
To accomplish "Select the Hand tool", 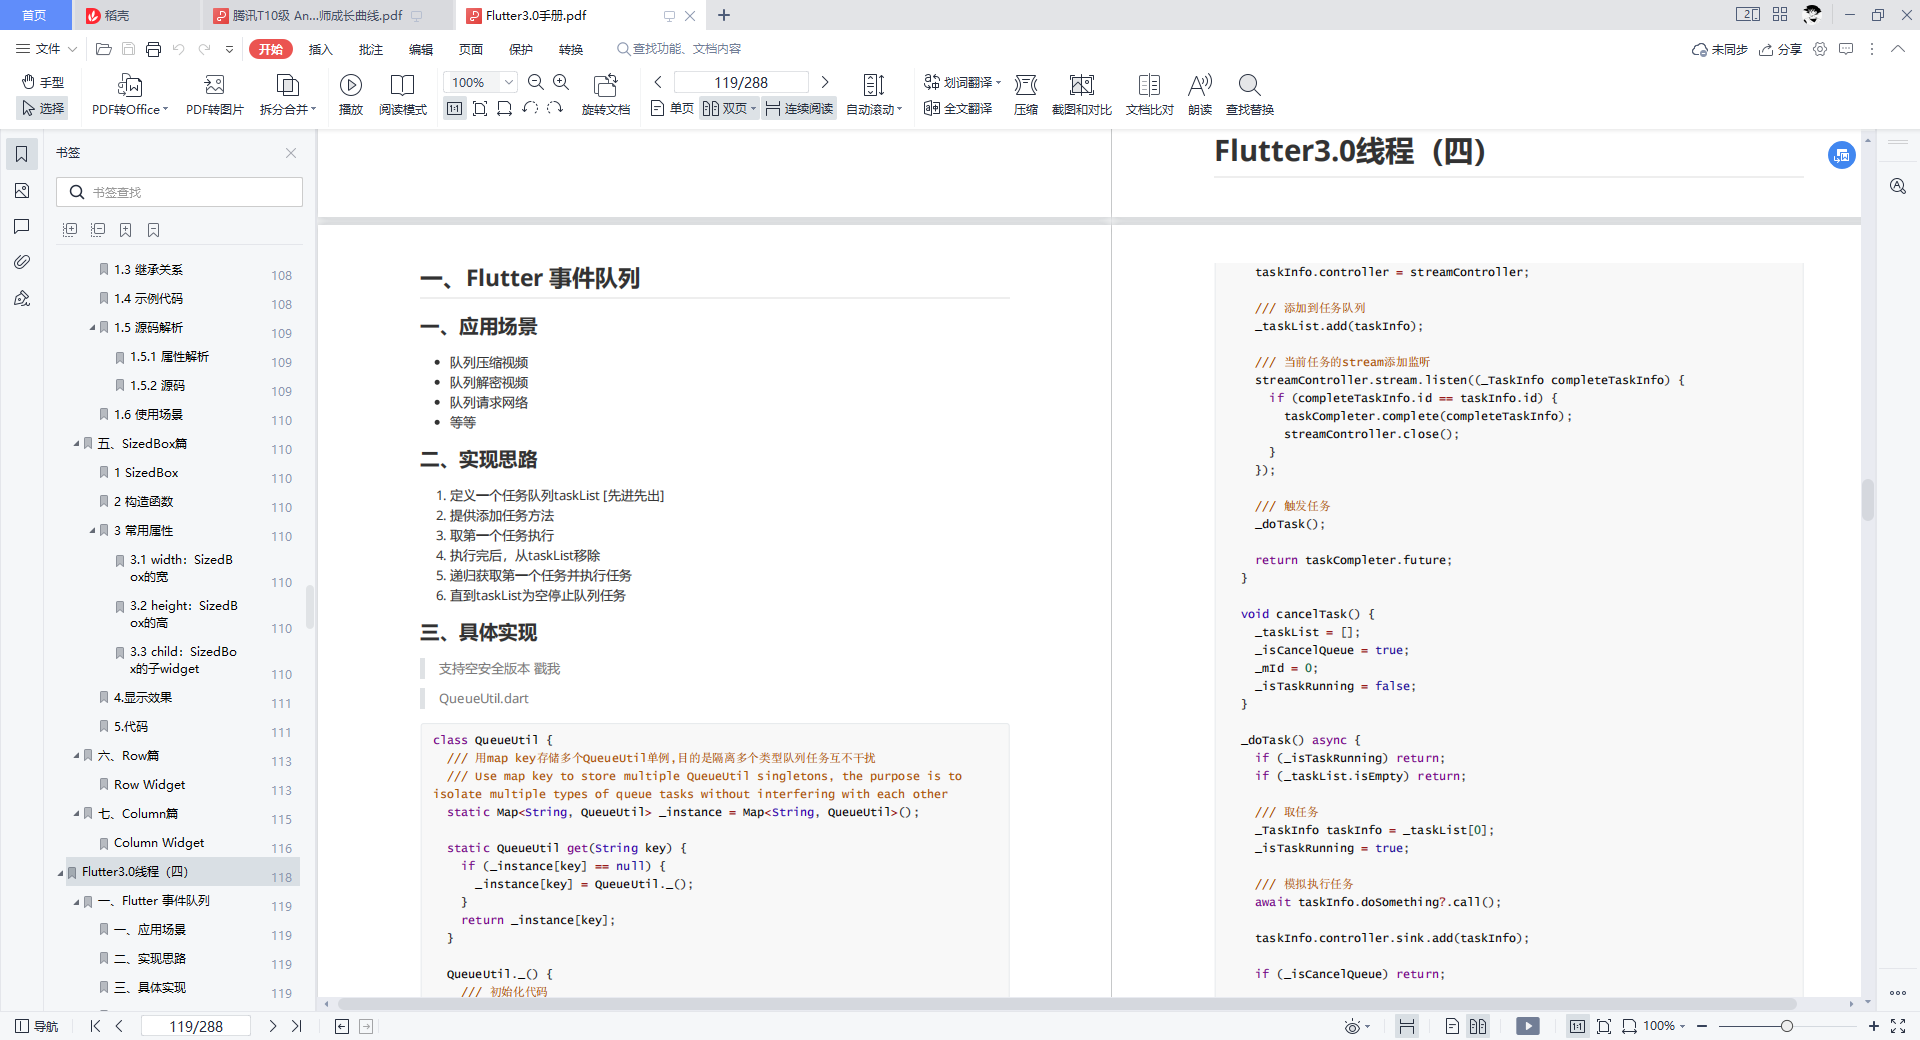I will coord(43,82).
